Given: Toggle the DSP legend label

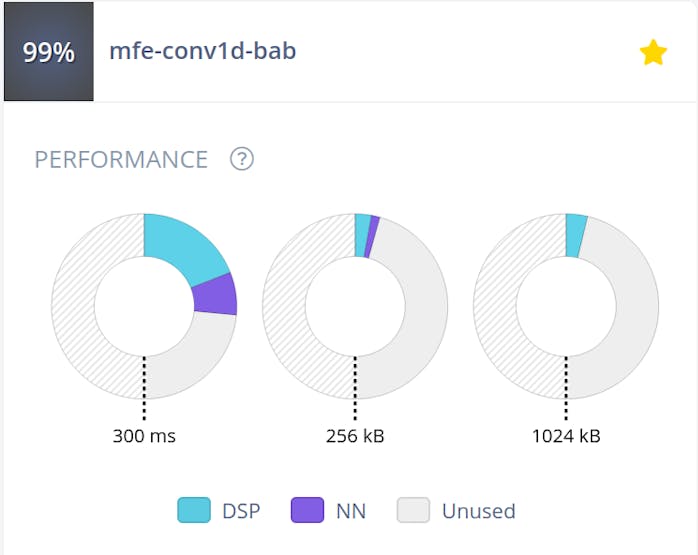Looking at the screenshot, I should coord(242,511).
